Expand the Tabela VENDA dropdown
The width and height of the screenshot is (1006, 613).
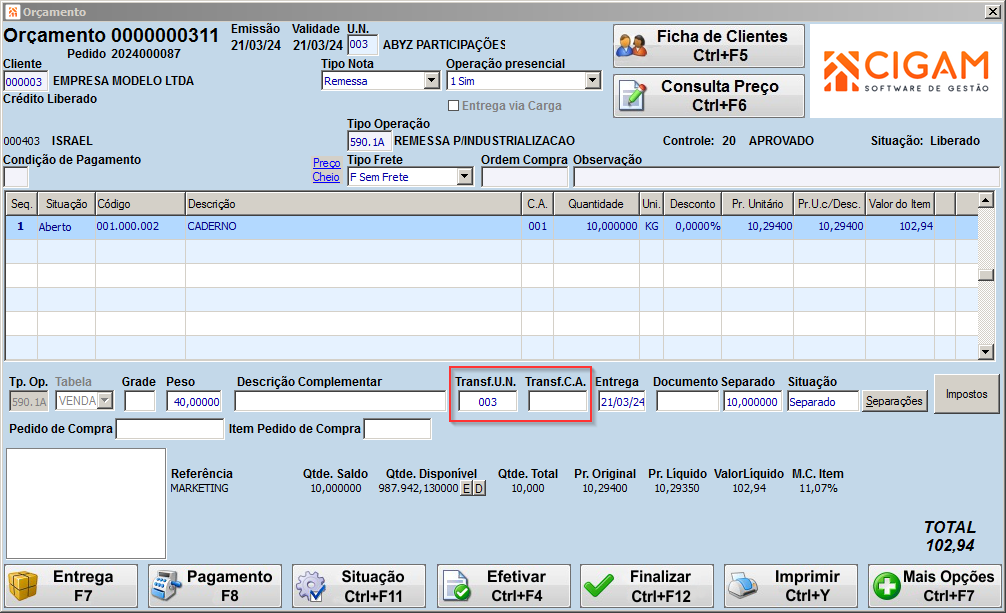click(105, 401)
